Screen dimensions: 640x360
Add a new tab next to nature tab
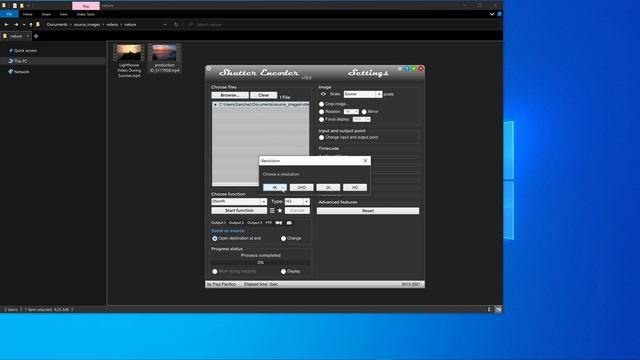click(36, 36)
